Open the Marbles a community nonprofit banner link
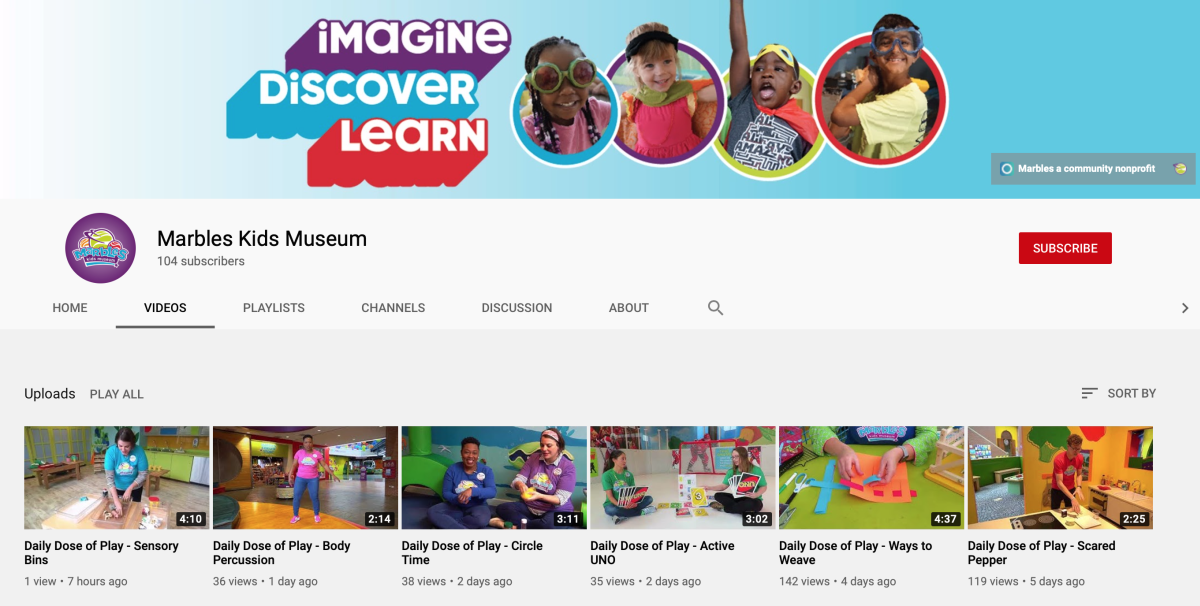The image size is (1200, 606). [1093, 169]
